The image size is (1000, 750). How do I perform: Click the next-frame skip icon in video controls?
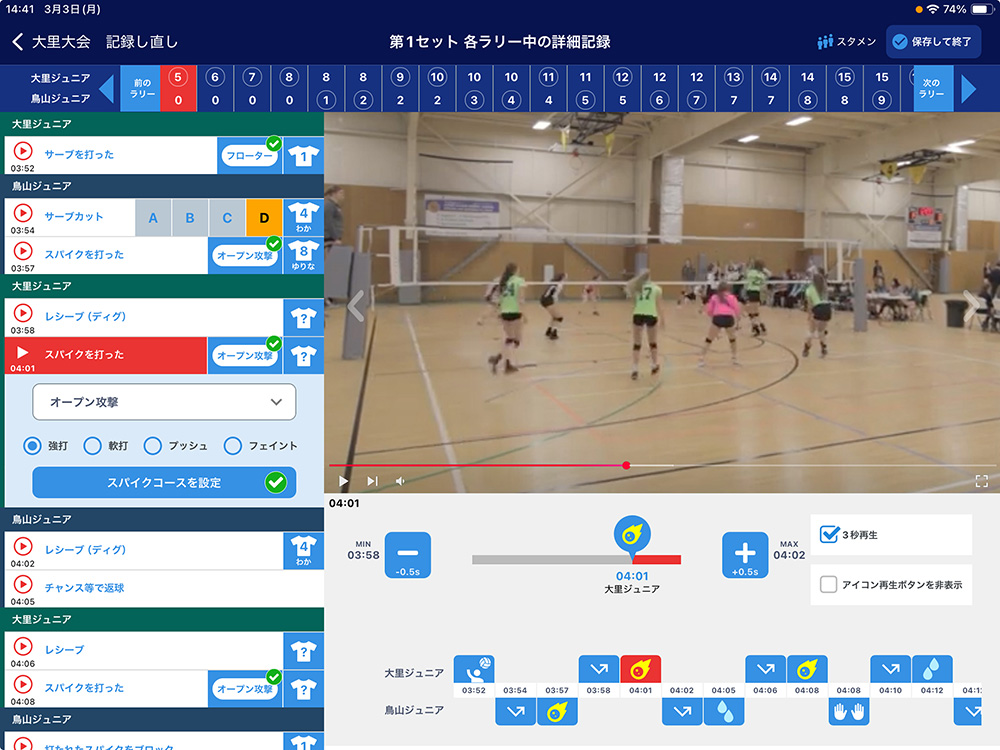point(372,481)
